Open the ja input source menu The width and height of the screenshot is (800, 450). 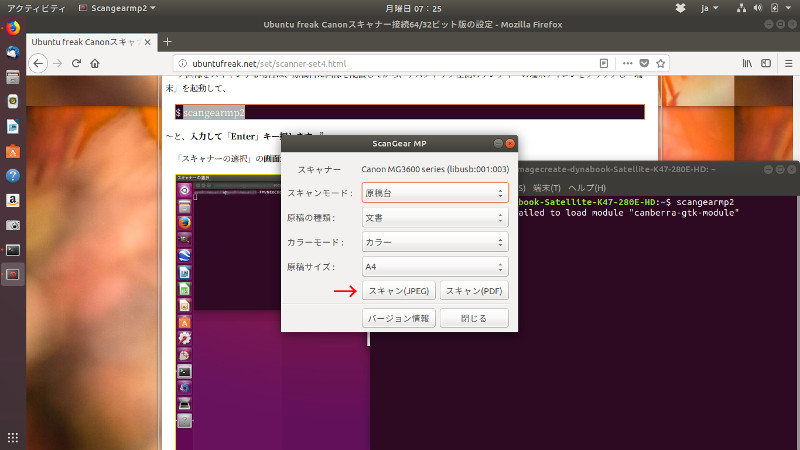709,8
